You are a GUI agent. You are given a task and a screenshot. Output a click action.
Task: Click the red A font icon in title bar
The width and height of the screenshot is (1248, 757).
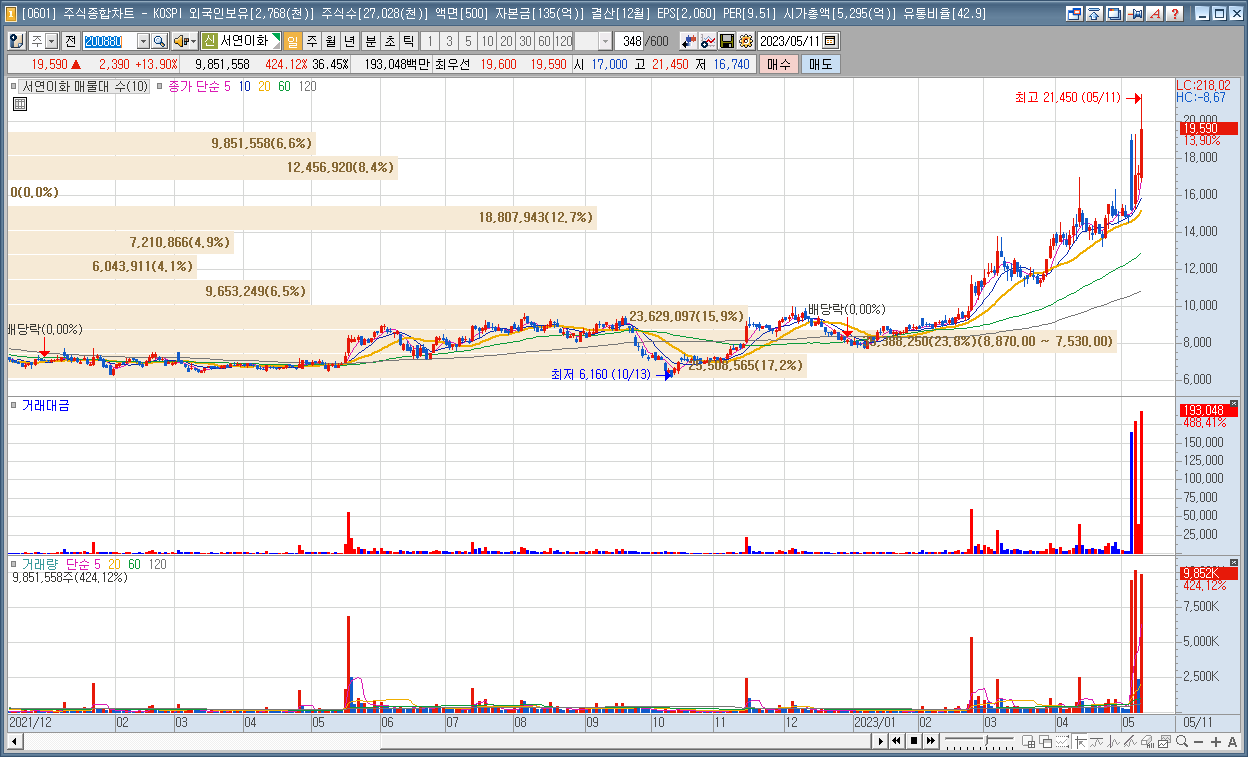(x=1155, y=14)
